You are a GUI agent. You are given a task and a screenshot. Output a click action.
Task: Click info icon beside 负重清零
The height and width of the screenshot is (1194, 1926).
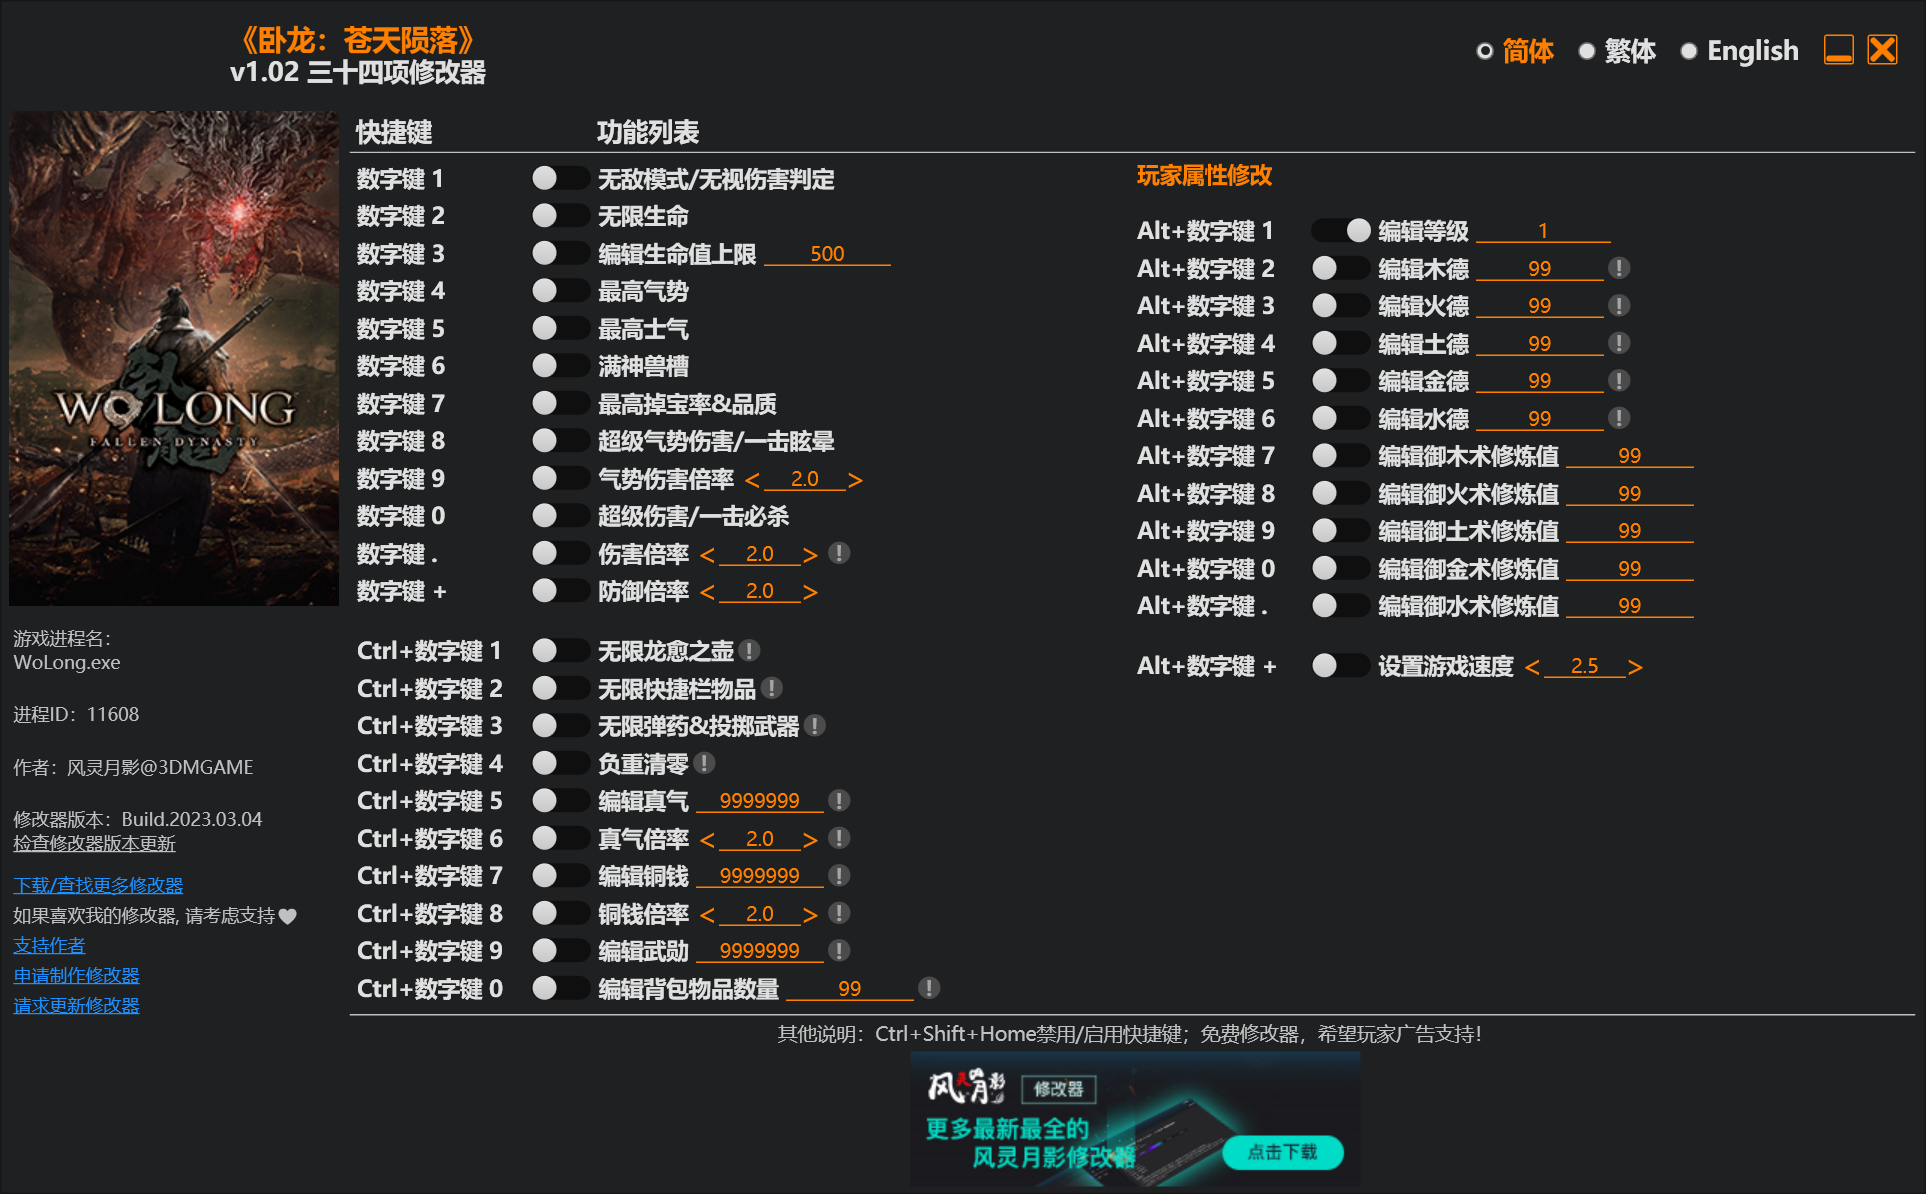705,763
